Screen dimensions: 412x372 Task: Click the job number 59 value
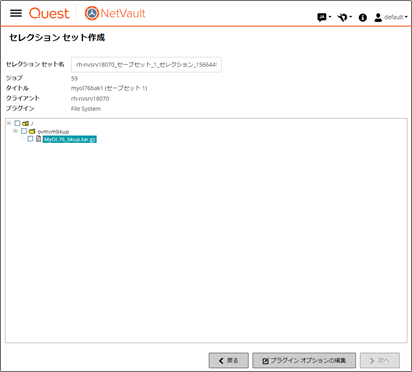pos(74,78)
